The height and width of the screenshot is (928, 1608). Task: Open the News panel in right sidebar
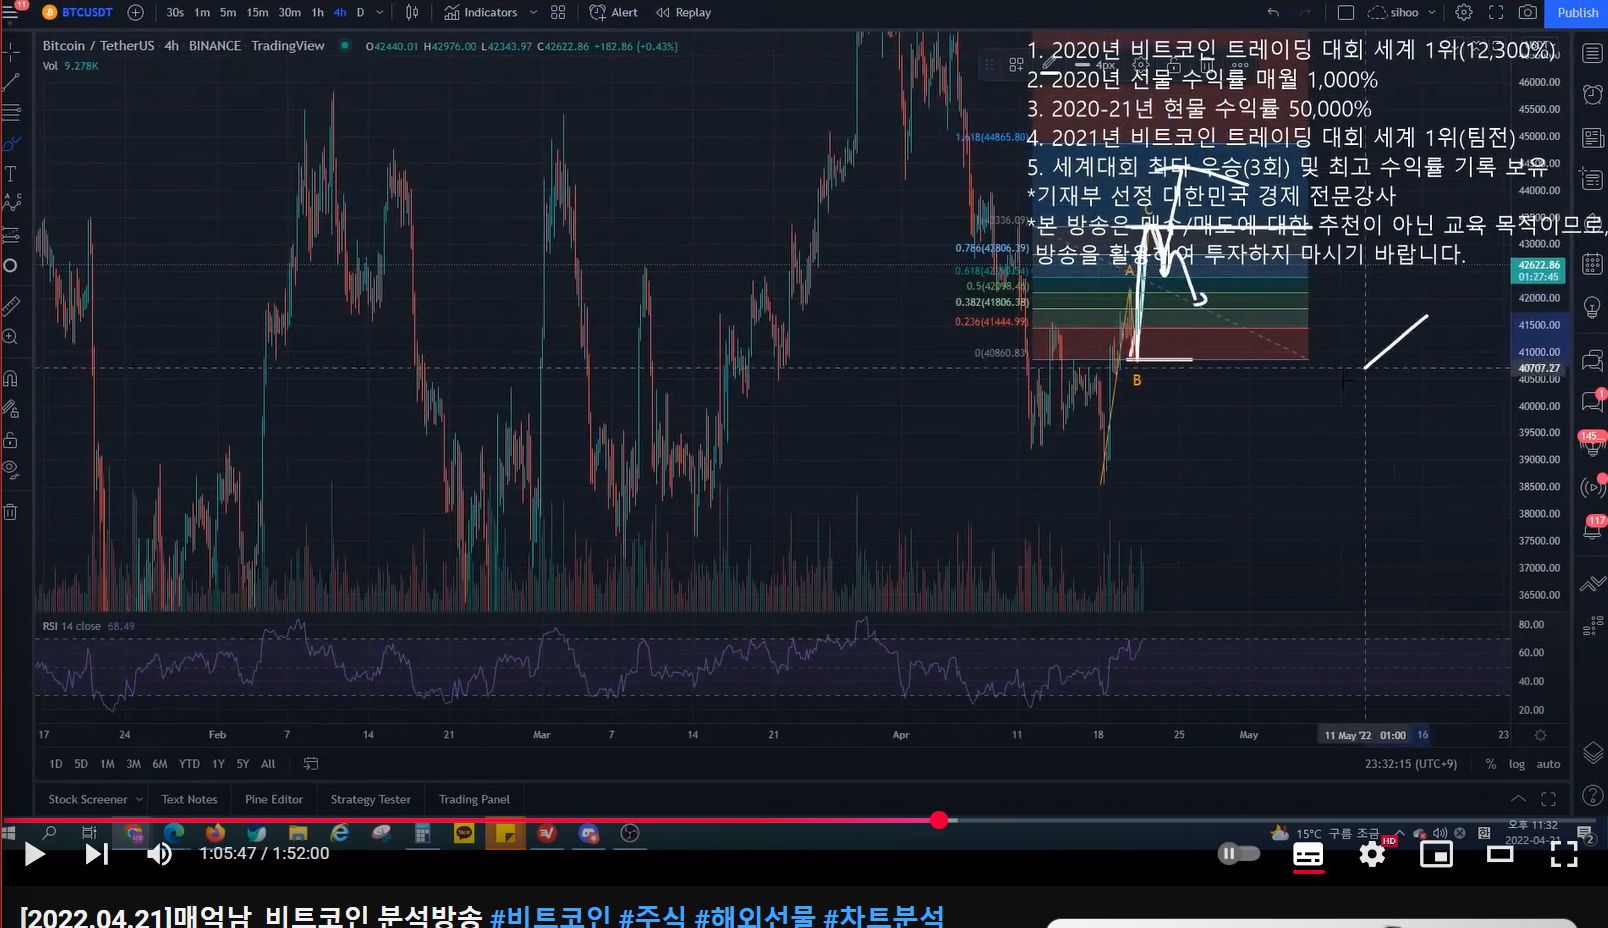(x=1592, y=137)
